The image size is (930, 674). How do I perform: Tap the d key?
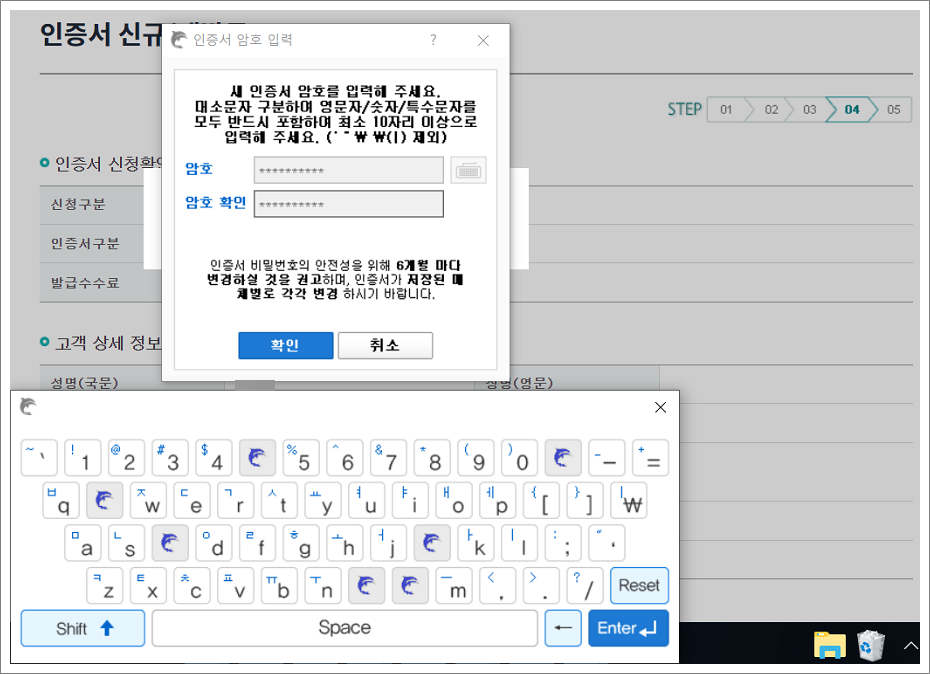214,543
